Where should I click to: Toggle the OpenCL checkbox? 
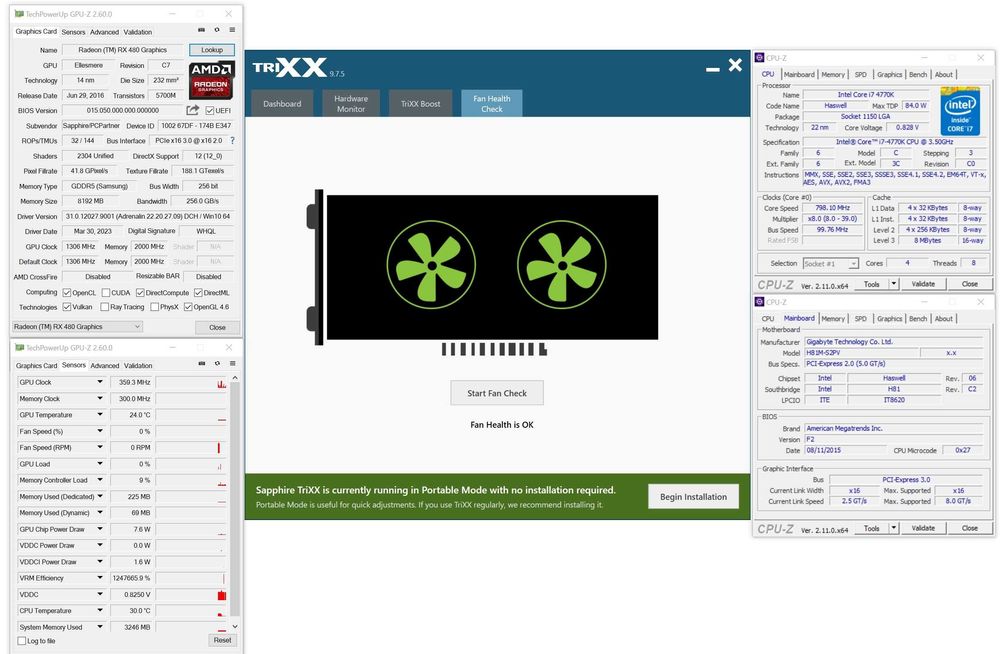(x=67, y=293)
